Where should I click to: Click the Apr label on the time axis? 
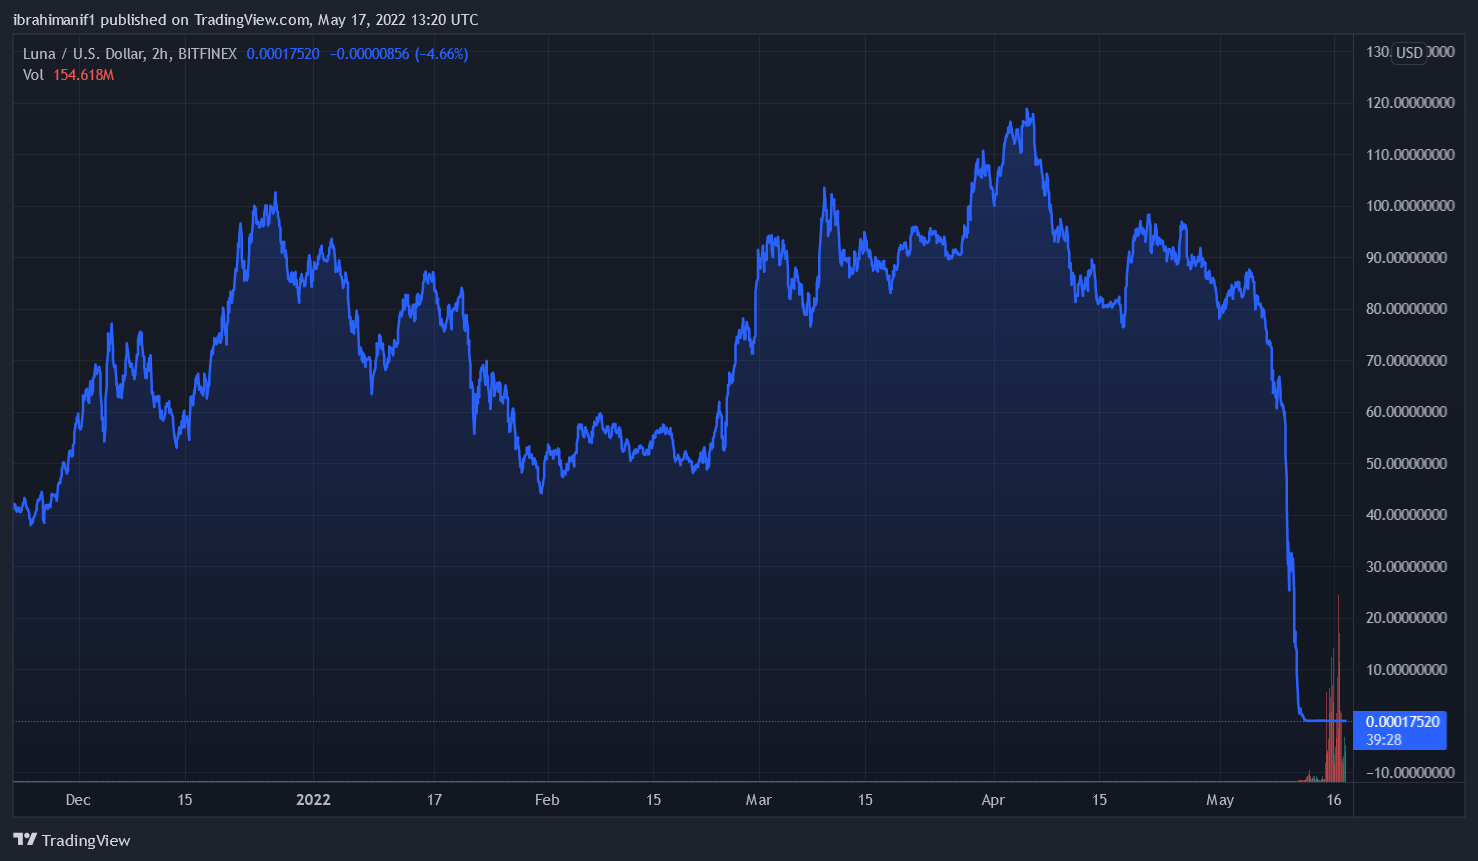[x=993, y=800]
